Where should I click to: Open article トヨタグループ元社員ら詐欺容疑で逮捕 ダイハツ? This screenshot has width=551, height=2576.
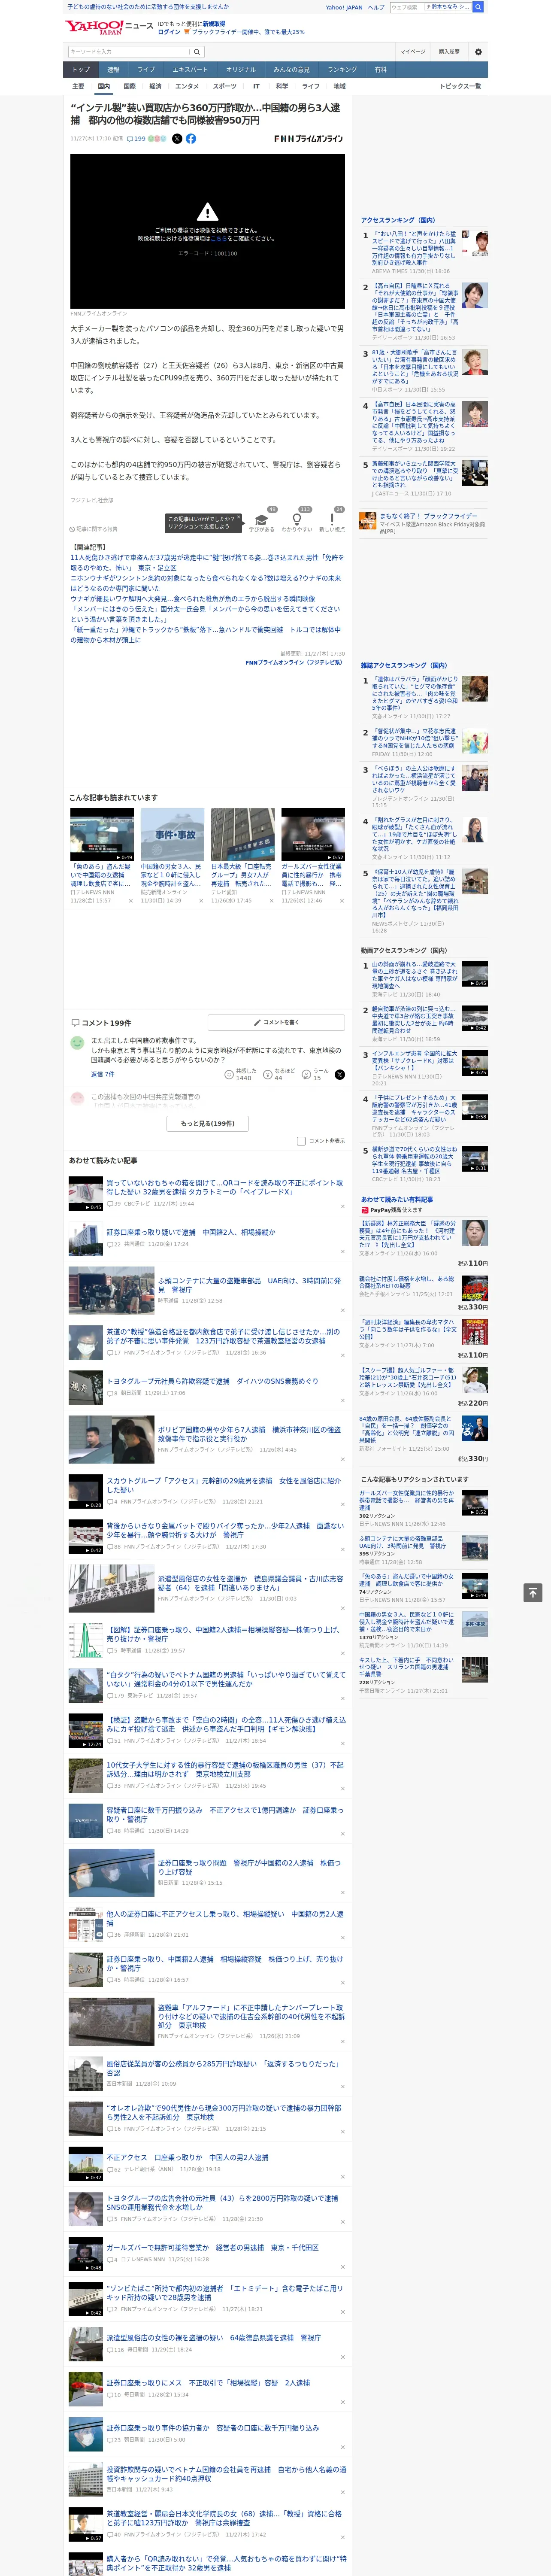coord(212,1381)
